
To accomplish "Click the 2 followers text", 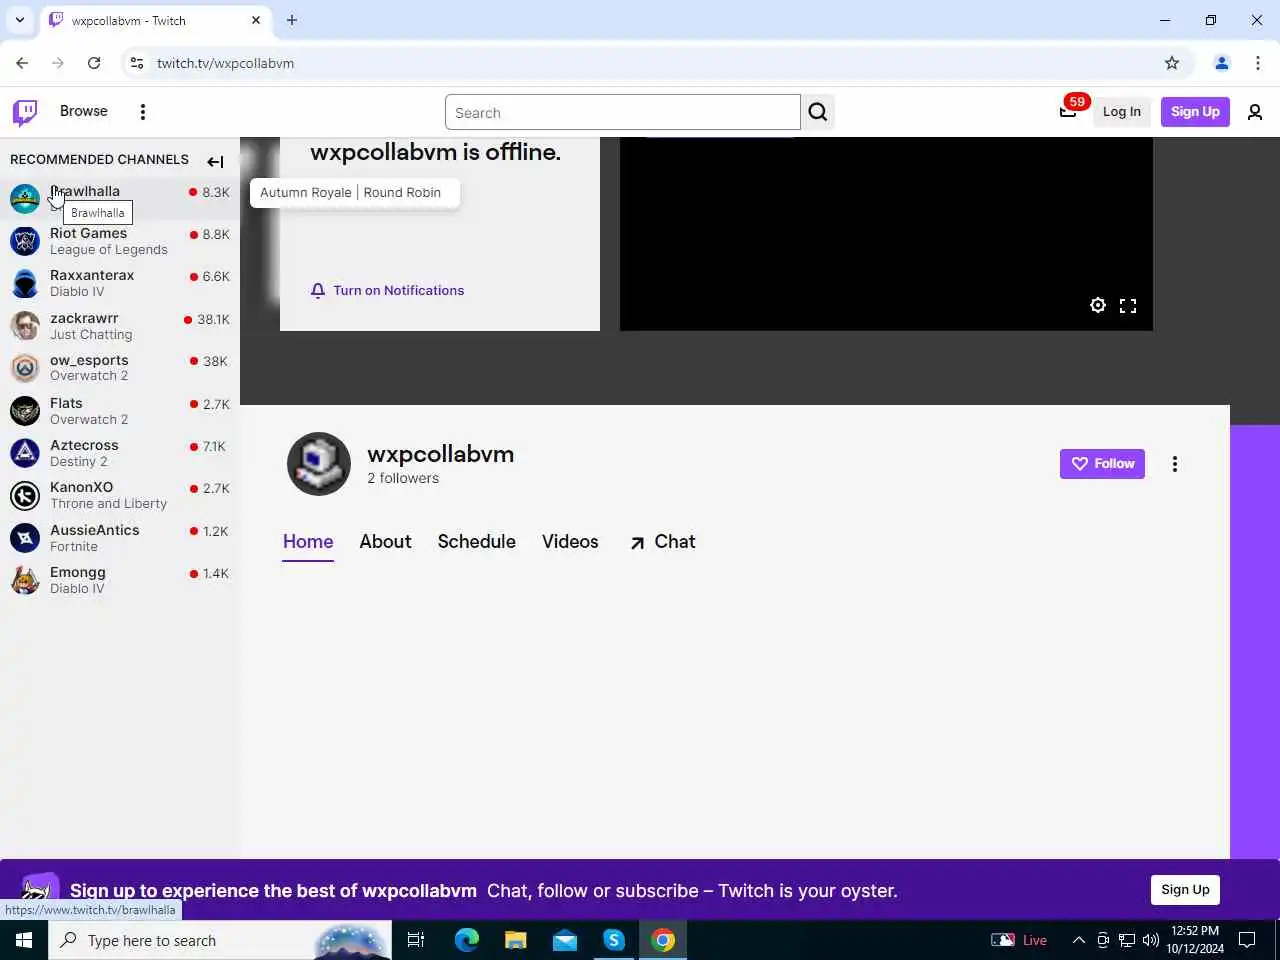I will (x=403, y=478).
